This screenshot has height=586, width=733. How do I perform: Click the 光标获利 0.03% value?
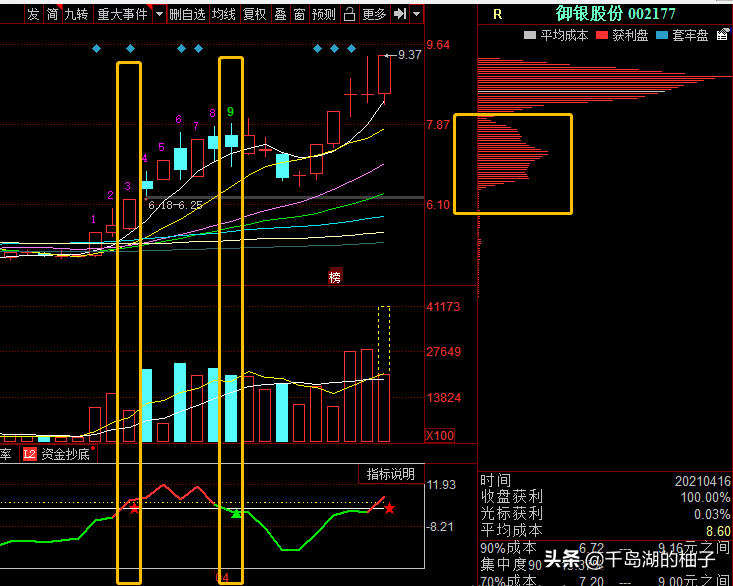point(712,514)
